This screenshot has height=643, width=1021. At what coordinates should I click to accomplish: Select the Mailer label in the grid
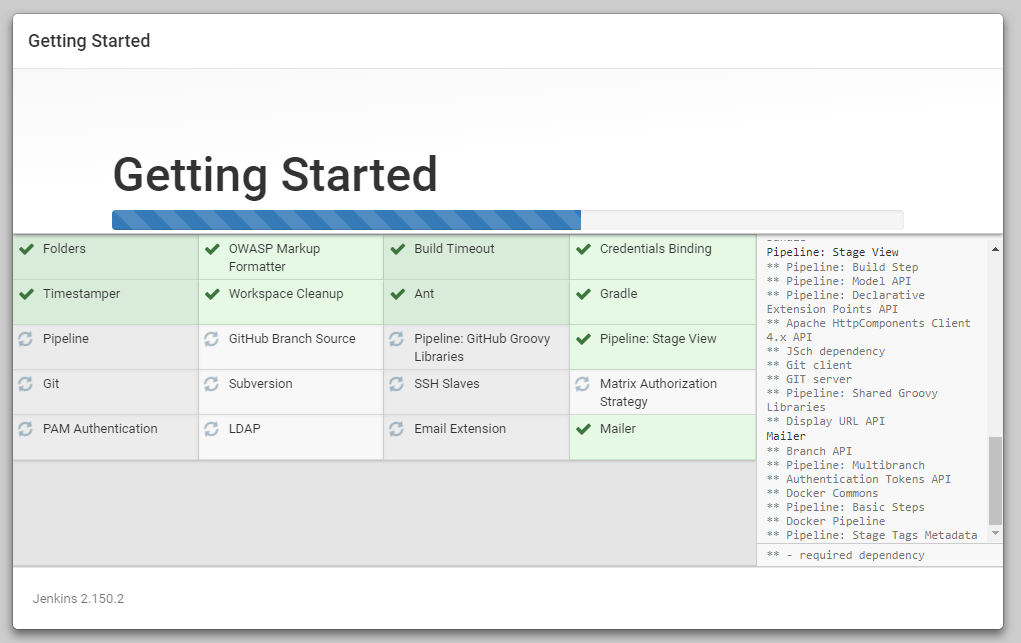tap(617, 428)
